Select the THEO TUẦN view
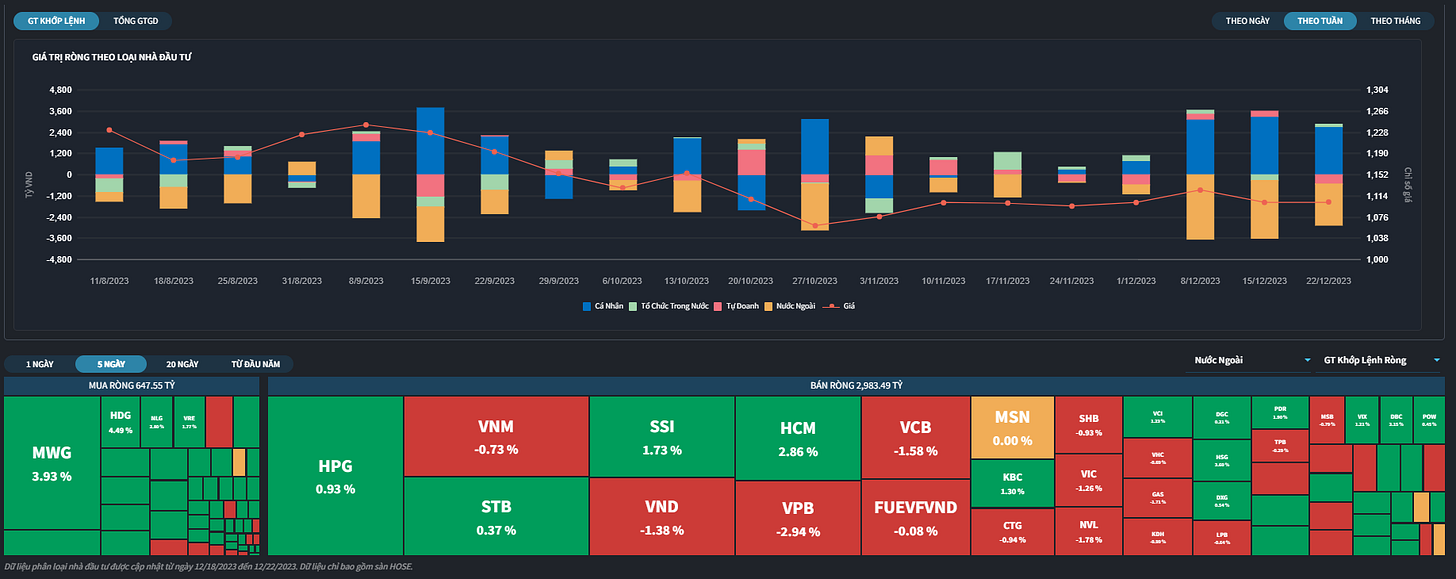Screen dimensions: 1456x579 point(1320,20)
